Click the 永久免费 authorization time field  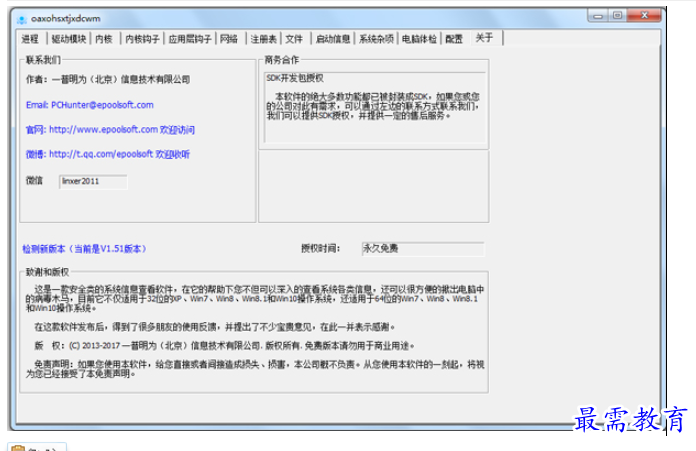pyautogui.click(x=420, y=248)
